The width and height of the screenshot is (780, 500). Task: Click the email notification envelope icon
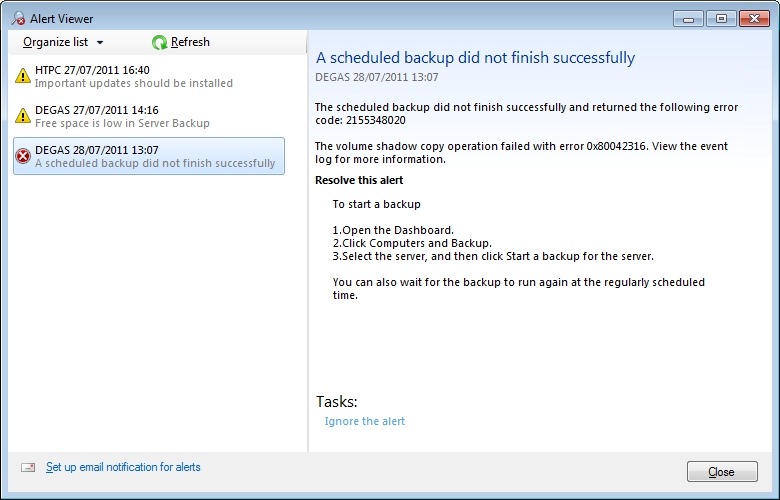28,467
